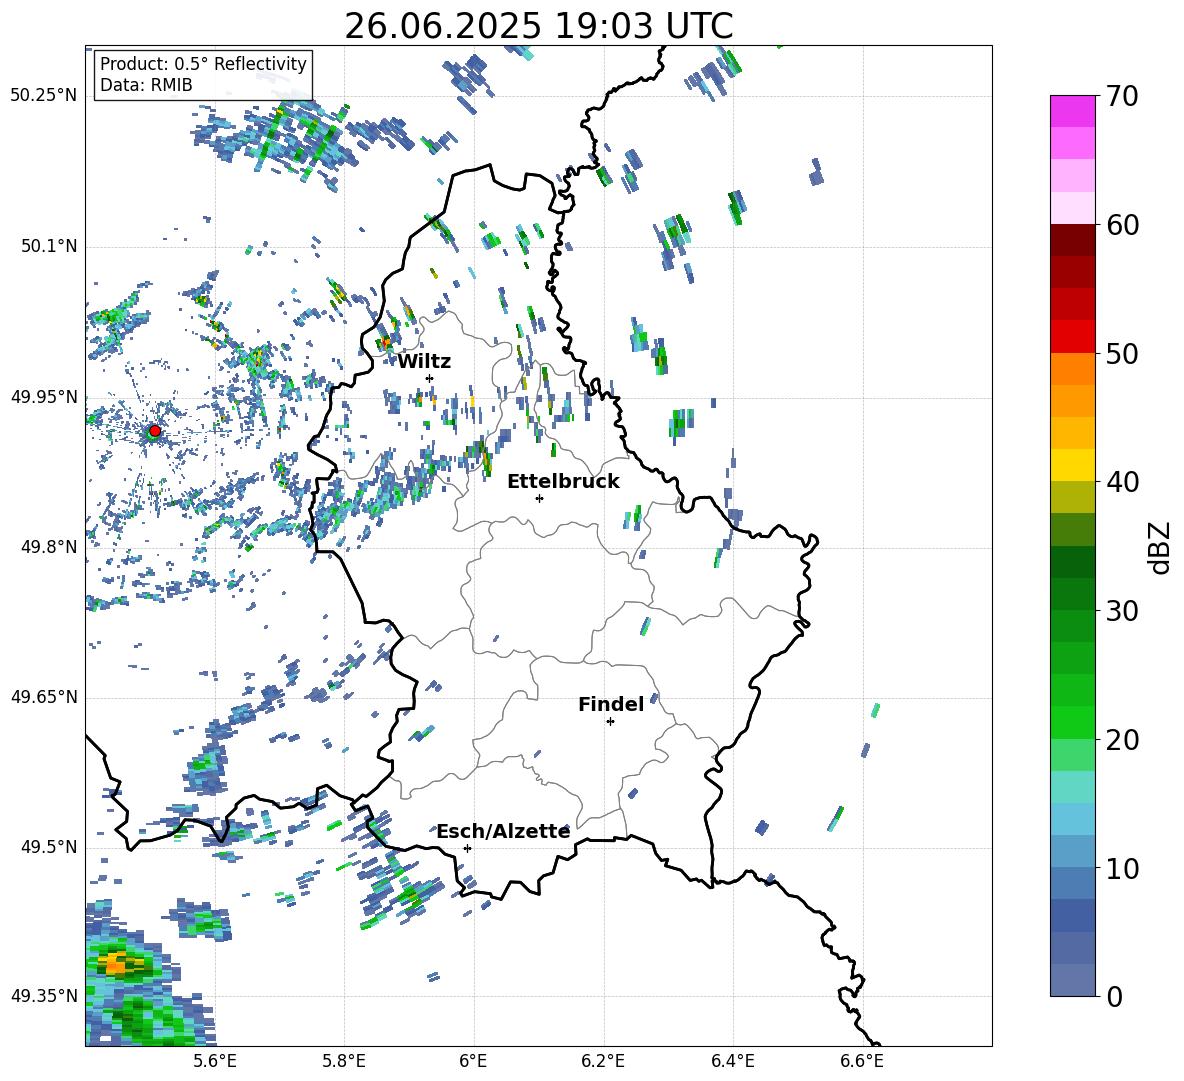Click the Wiltz station cross marker
This screenshot has width=1184, height=1081.
[x=430, y=378]
